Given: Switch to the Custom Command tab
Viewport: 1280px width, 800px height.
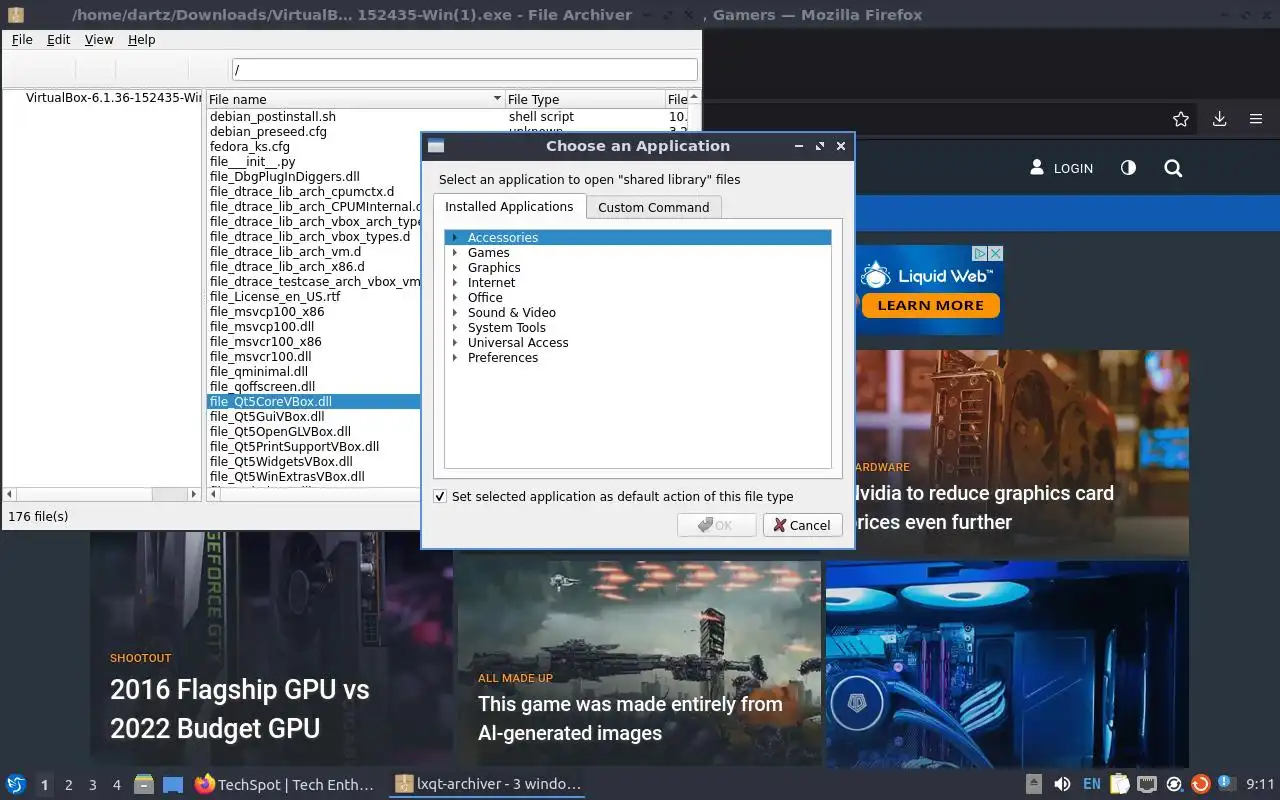Looking at the screenshot, I should coord(653,207).
